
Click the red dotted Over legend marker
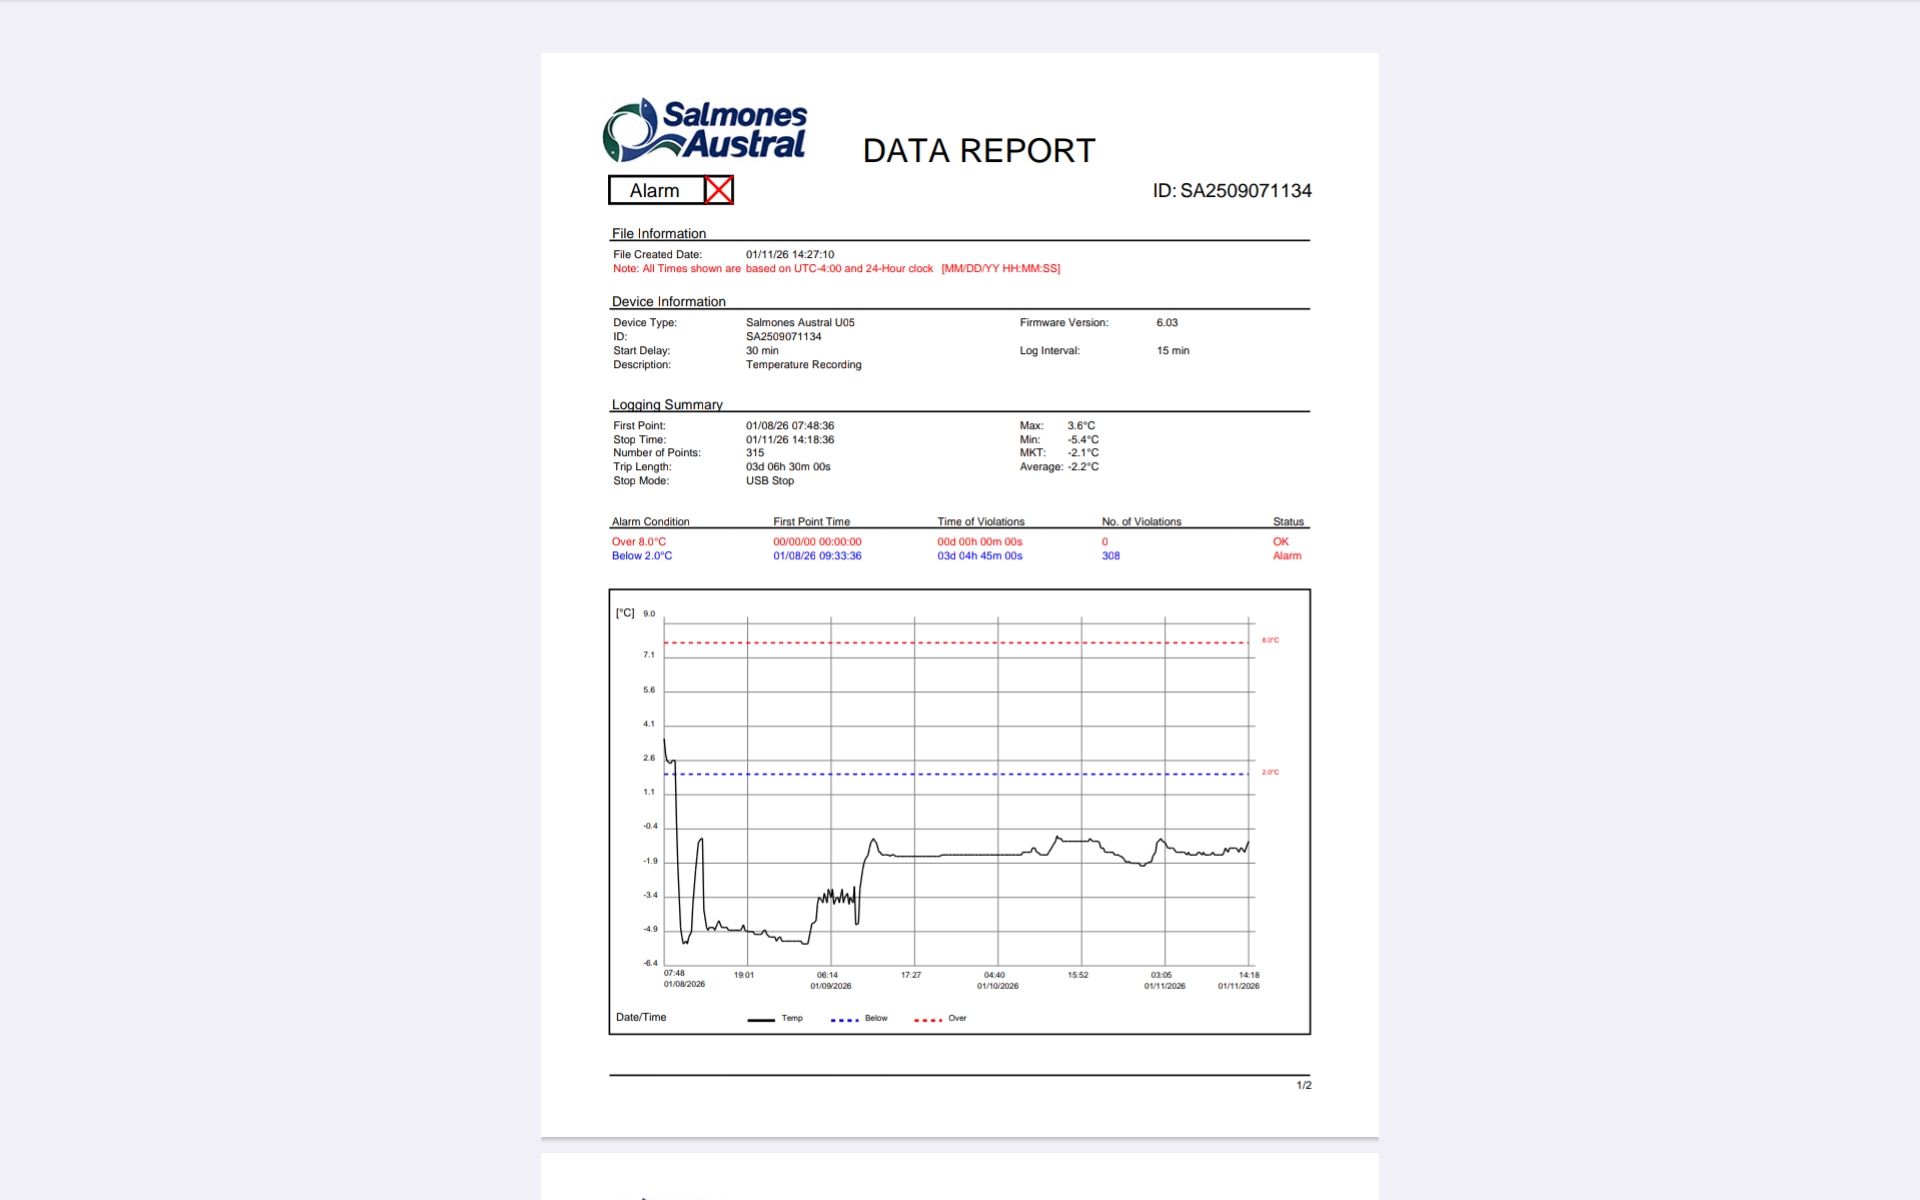[927, 1019]
